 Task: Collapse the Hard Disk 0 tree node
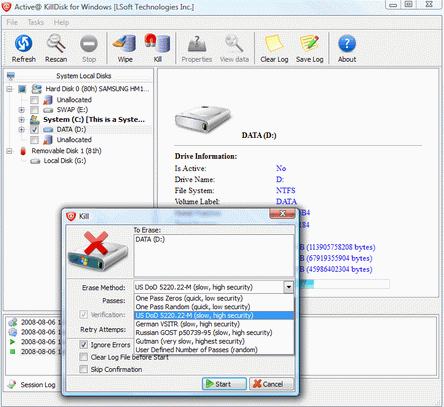[x=10, y=89]
